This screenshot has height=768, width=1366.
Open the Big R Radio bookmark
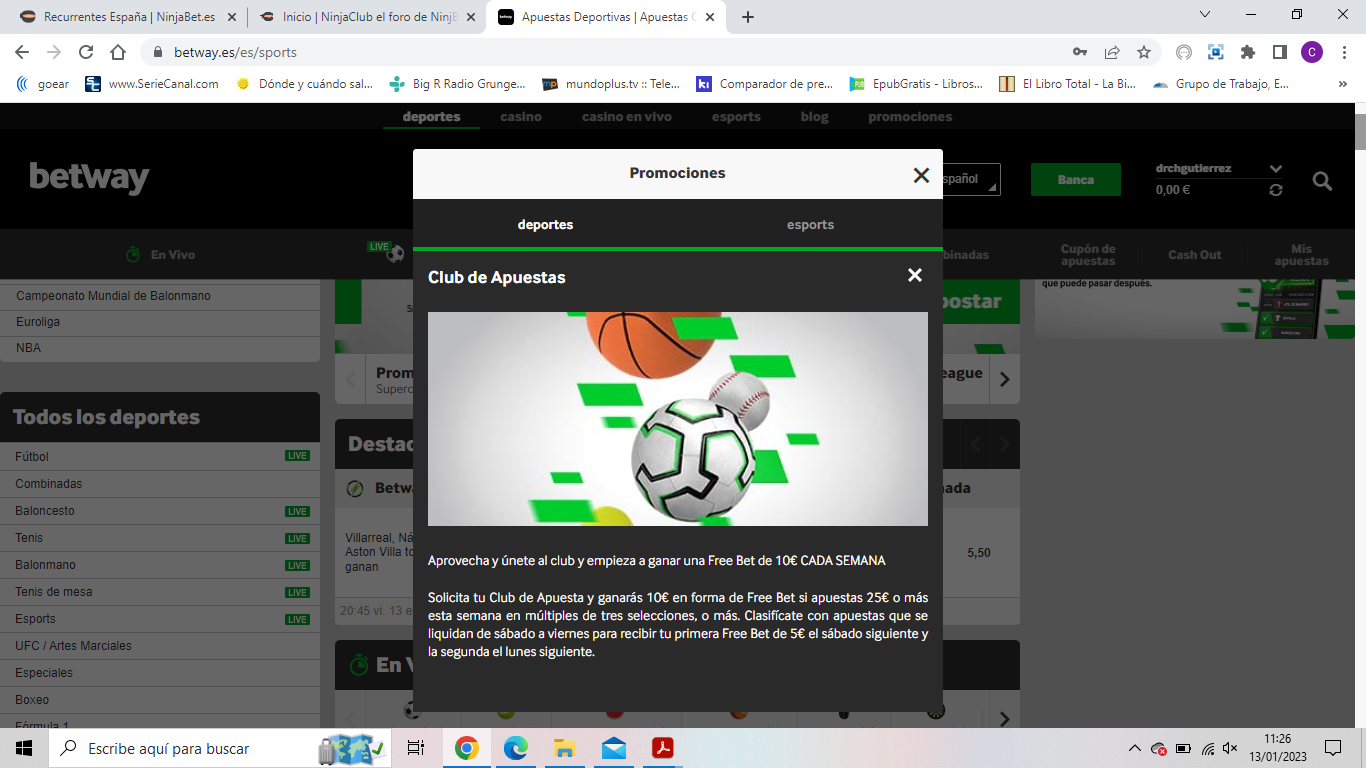click(459, 84)
